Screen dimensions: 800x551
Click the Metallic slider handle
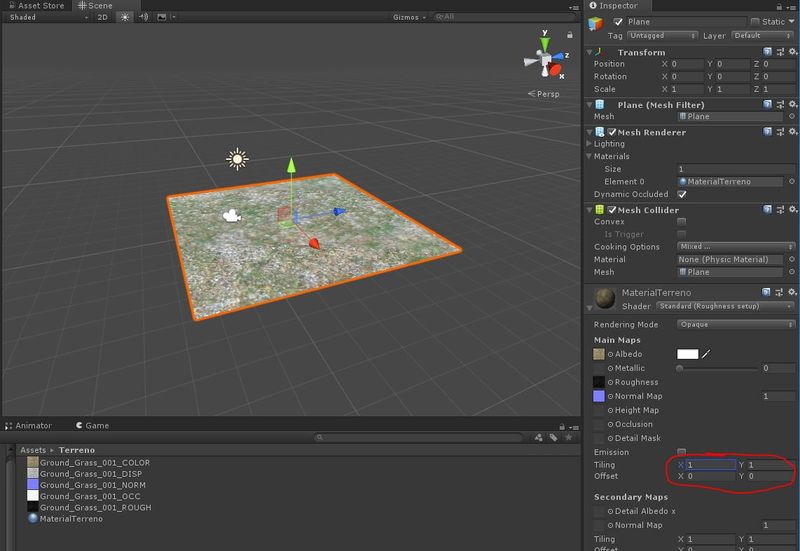pyautogui.click(x=680, y=368)
